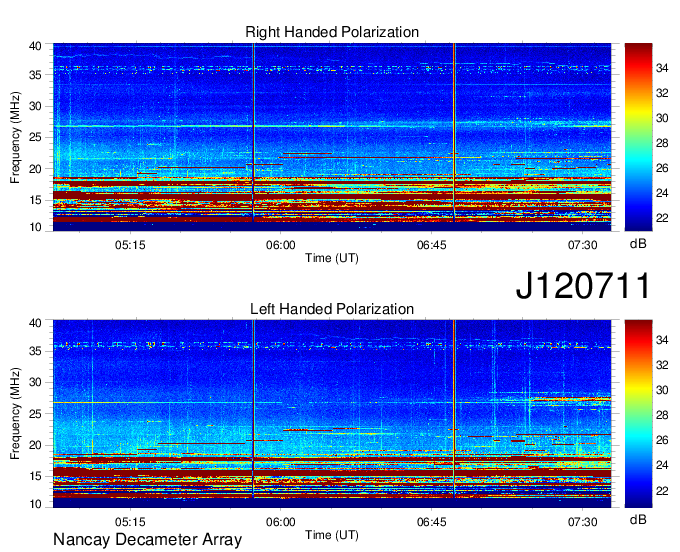Click the 15 MHz tick on top plot
Image resolution: width=680 pixels, height=552 pixels.
pos(35,200)
